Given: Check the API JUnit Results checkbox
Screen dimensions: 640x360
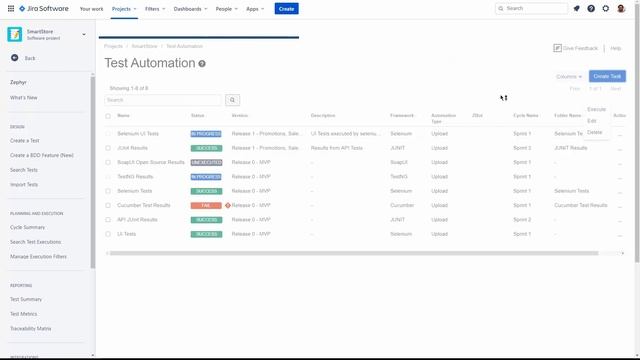Looking at the screenshot, I should pos(108,220).
